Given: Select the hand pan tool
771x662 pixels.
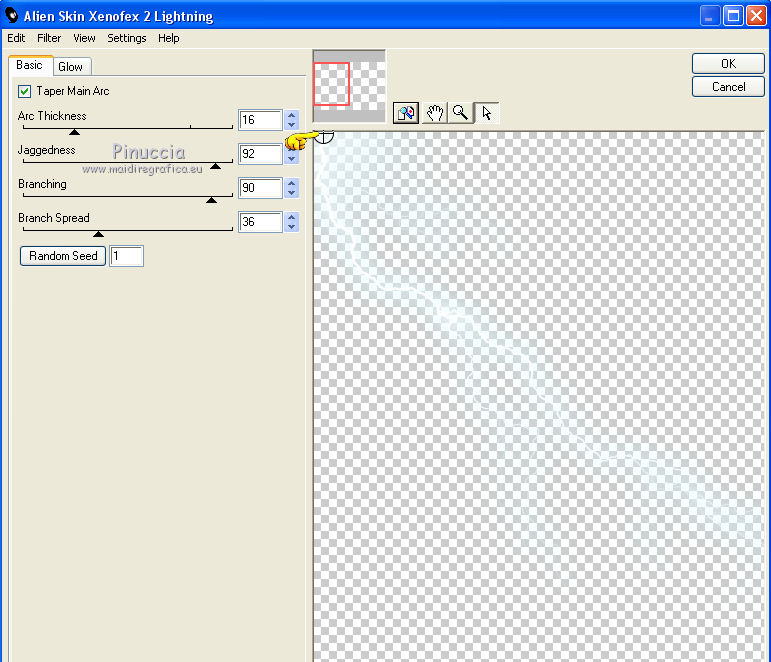Looking at the screenshot, I should [x=435, y=113].
